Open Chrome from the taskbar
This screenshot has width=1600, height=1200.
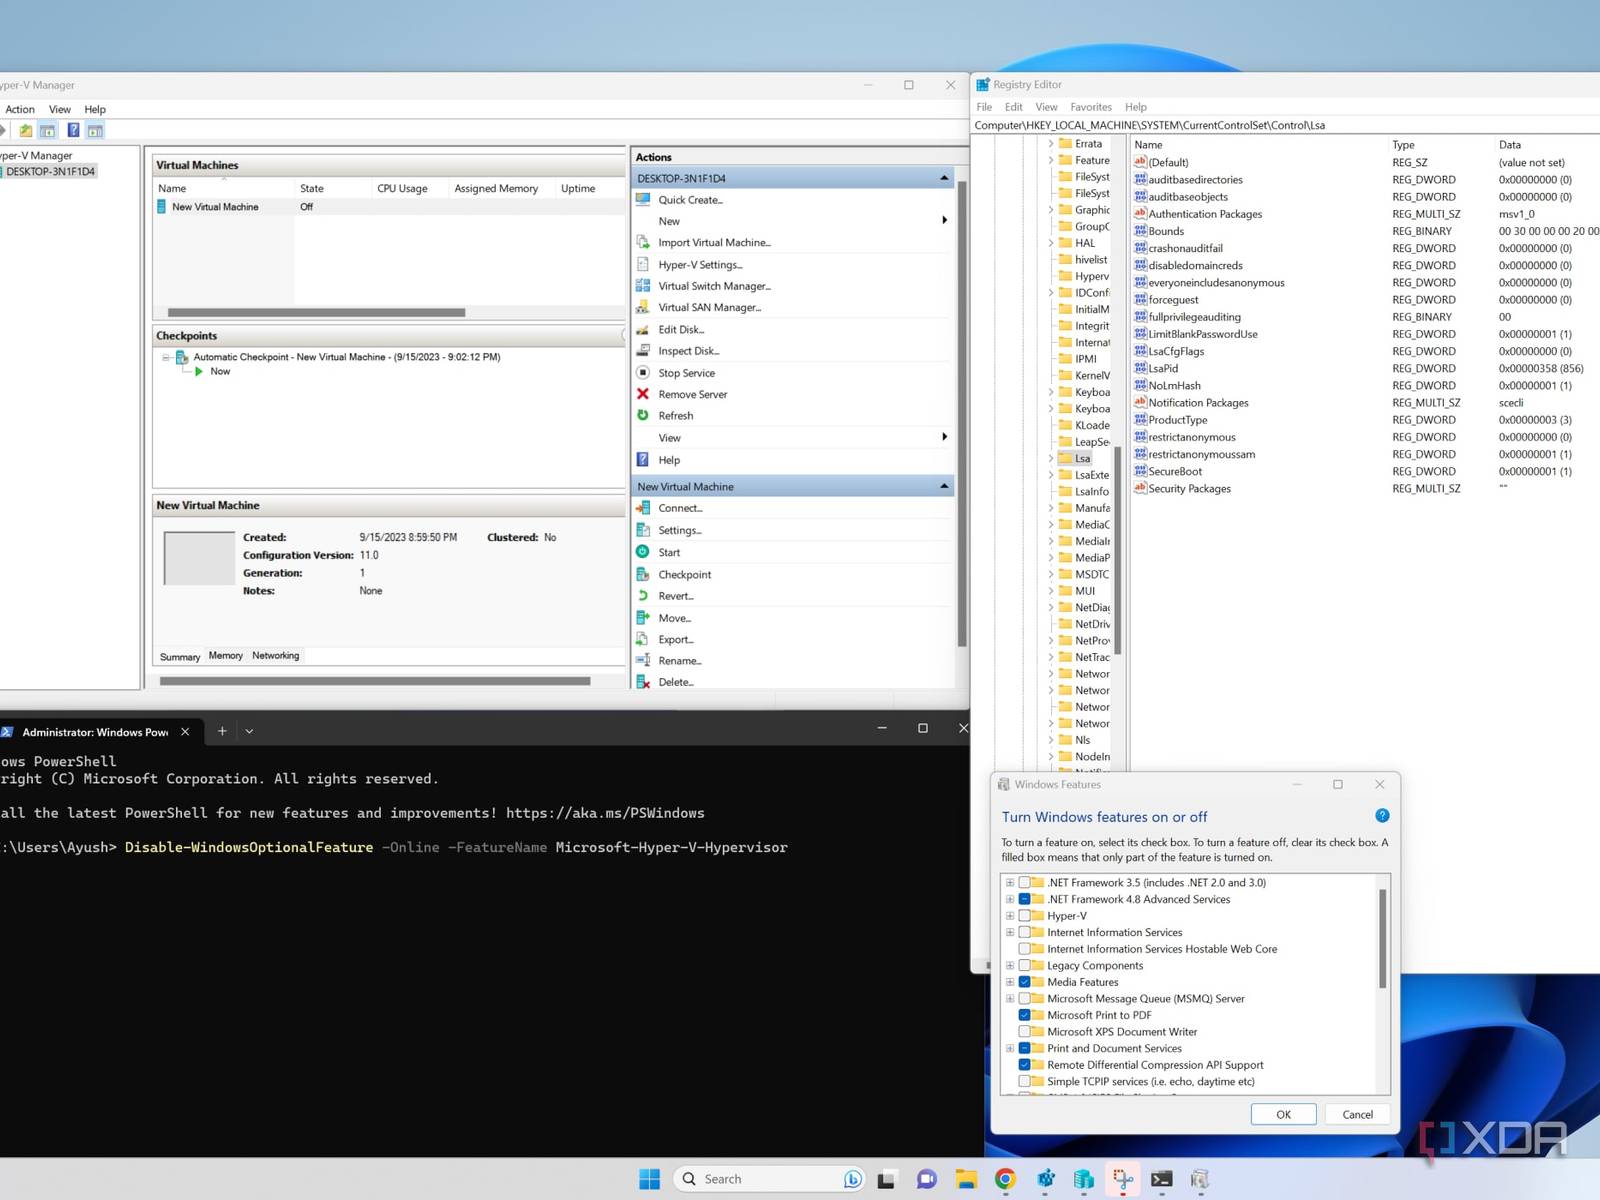click(1005, 1179)
